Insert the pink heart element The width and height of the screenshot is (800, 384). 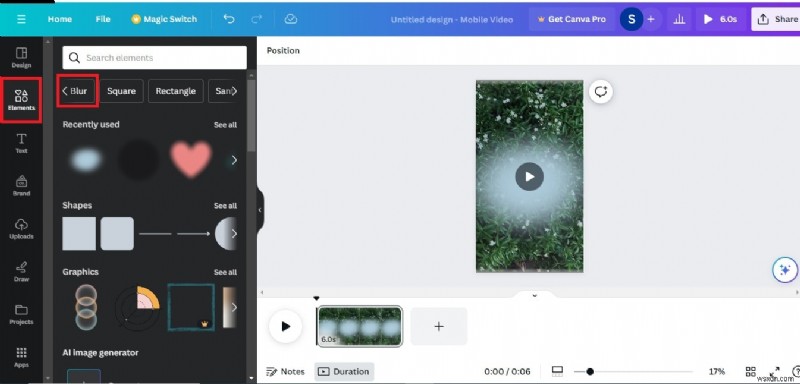191,159
